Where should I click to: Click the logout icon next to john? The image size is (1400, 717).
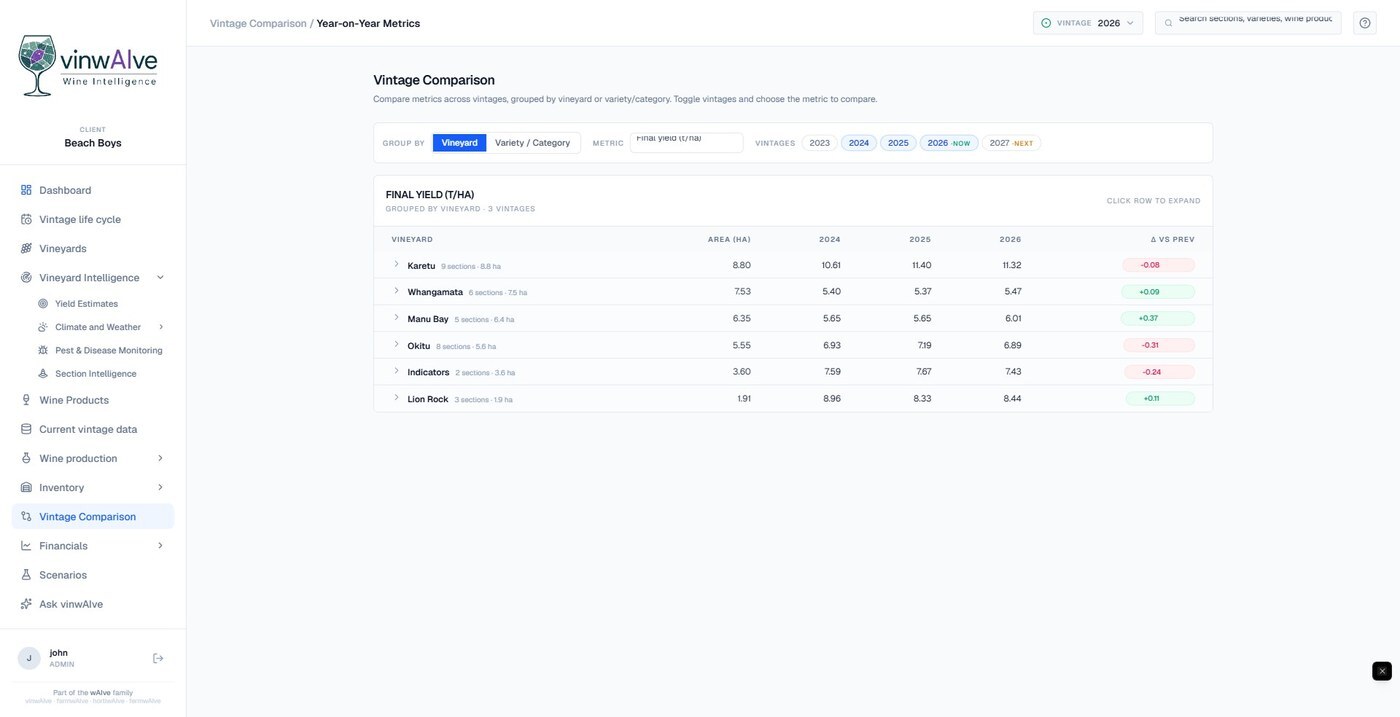point(158,658)
